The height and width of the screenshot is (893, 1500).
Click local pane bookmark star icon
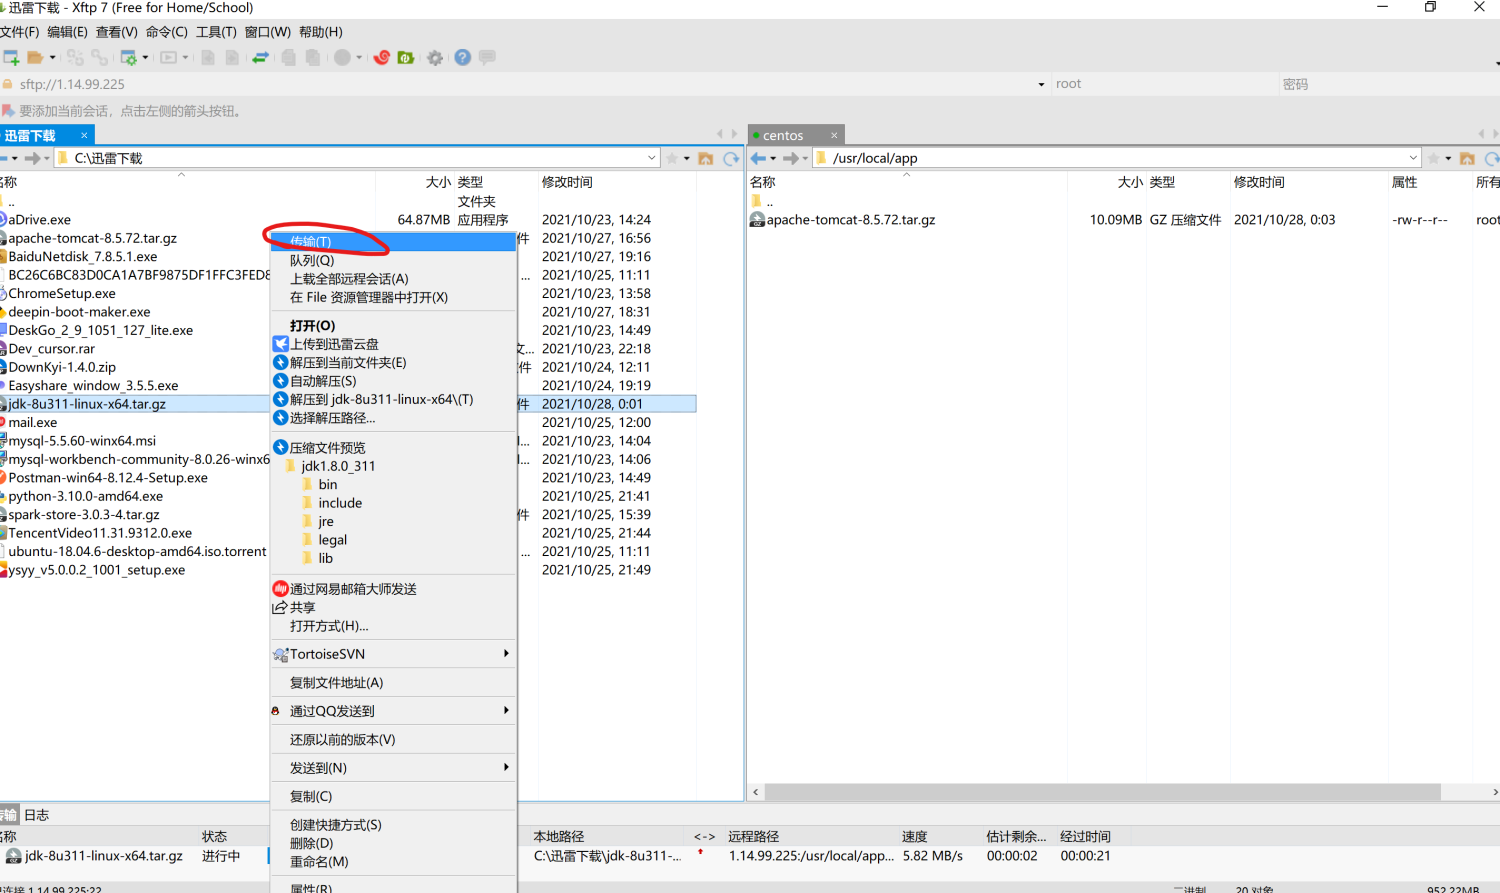click(x=672, y=158)
